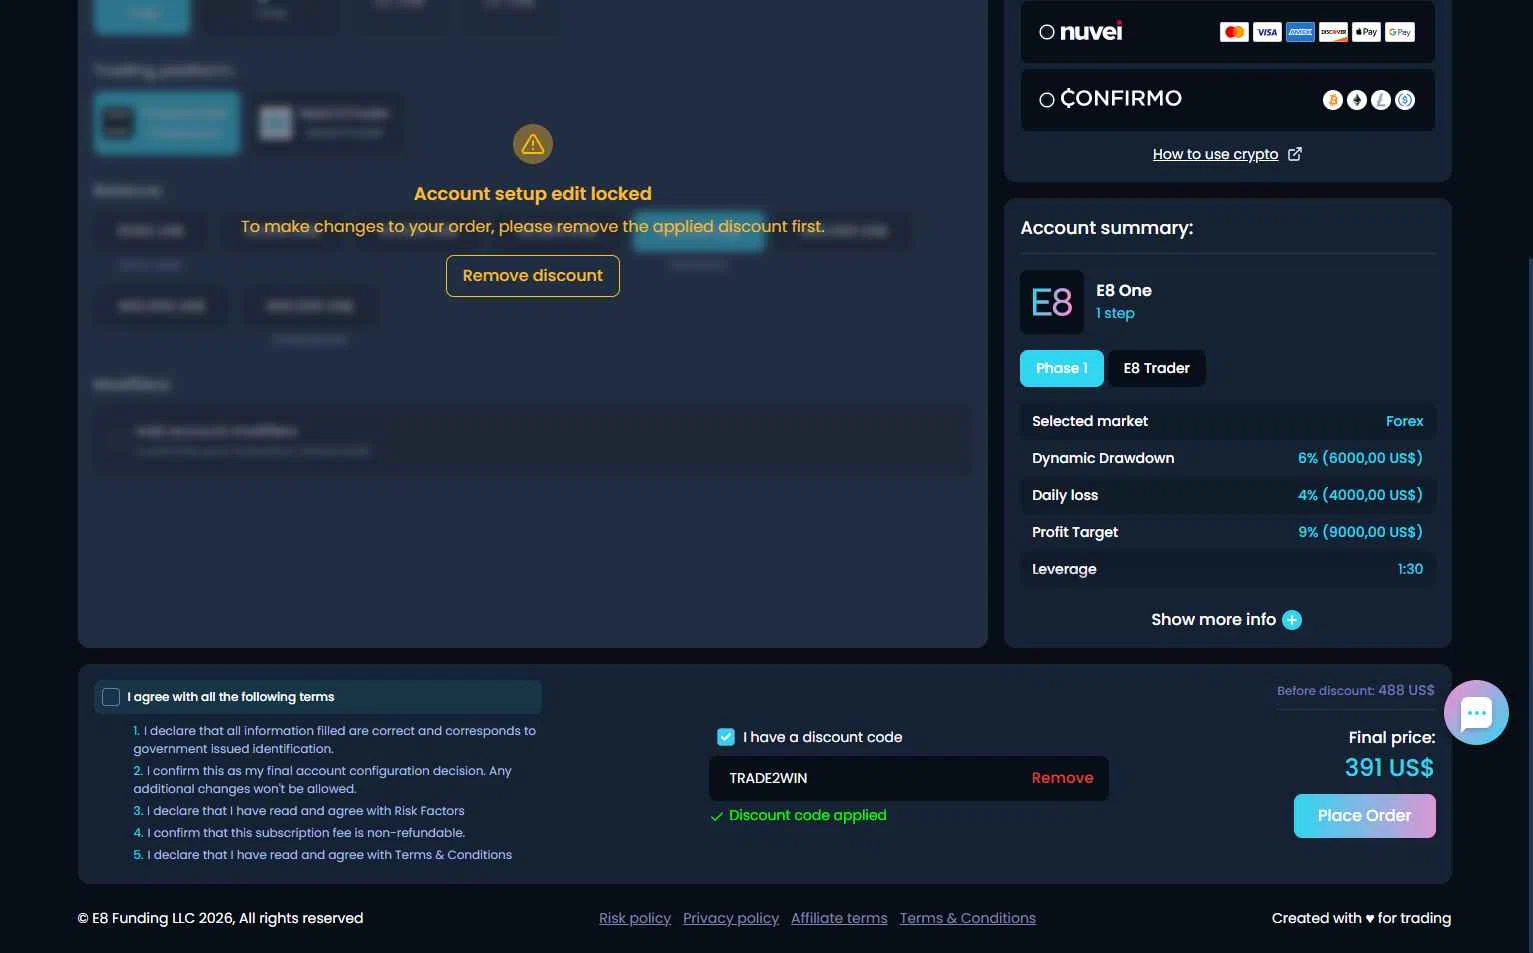
Task: Check I agree with all following terms
Action: pyautogui.click(x=111, y=697)
